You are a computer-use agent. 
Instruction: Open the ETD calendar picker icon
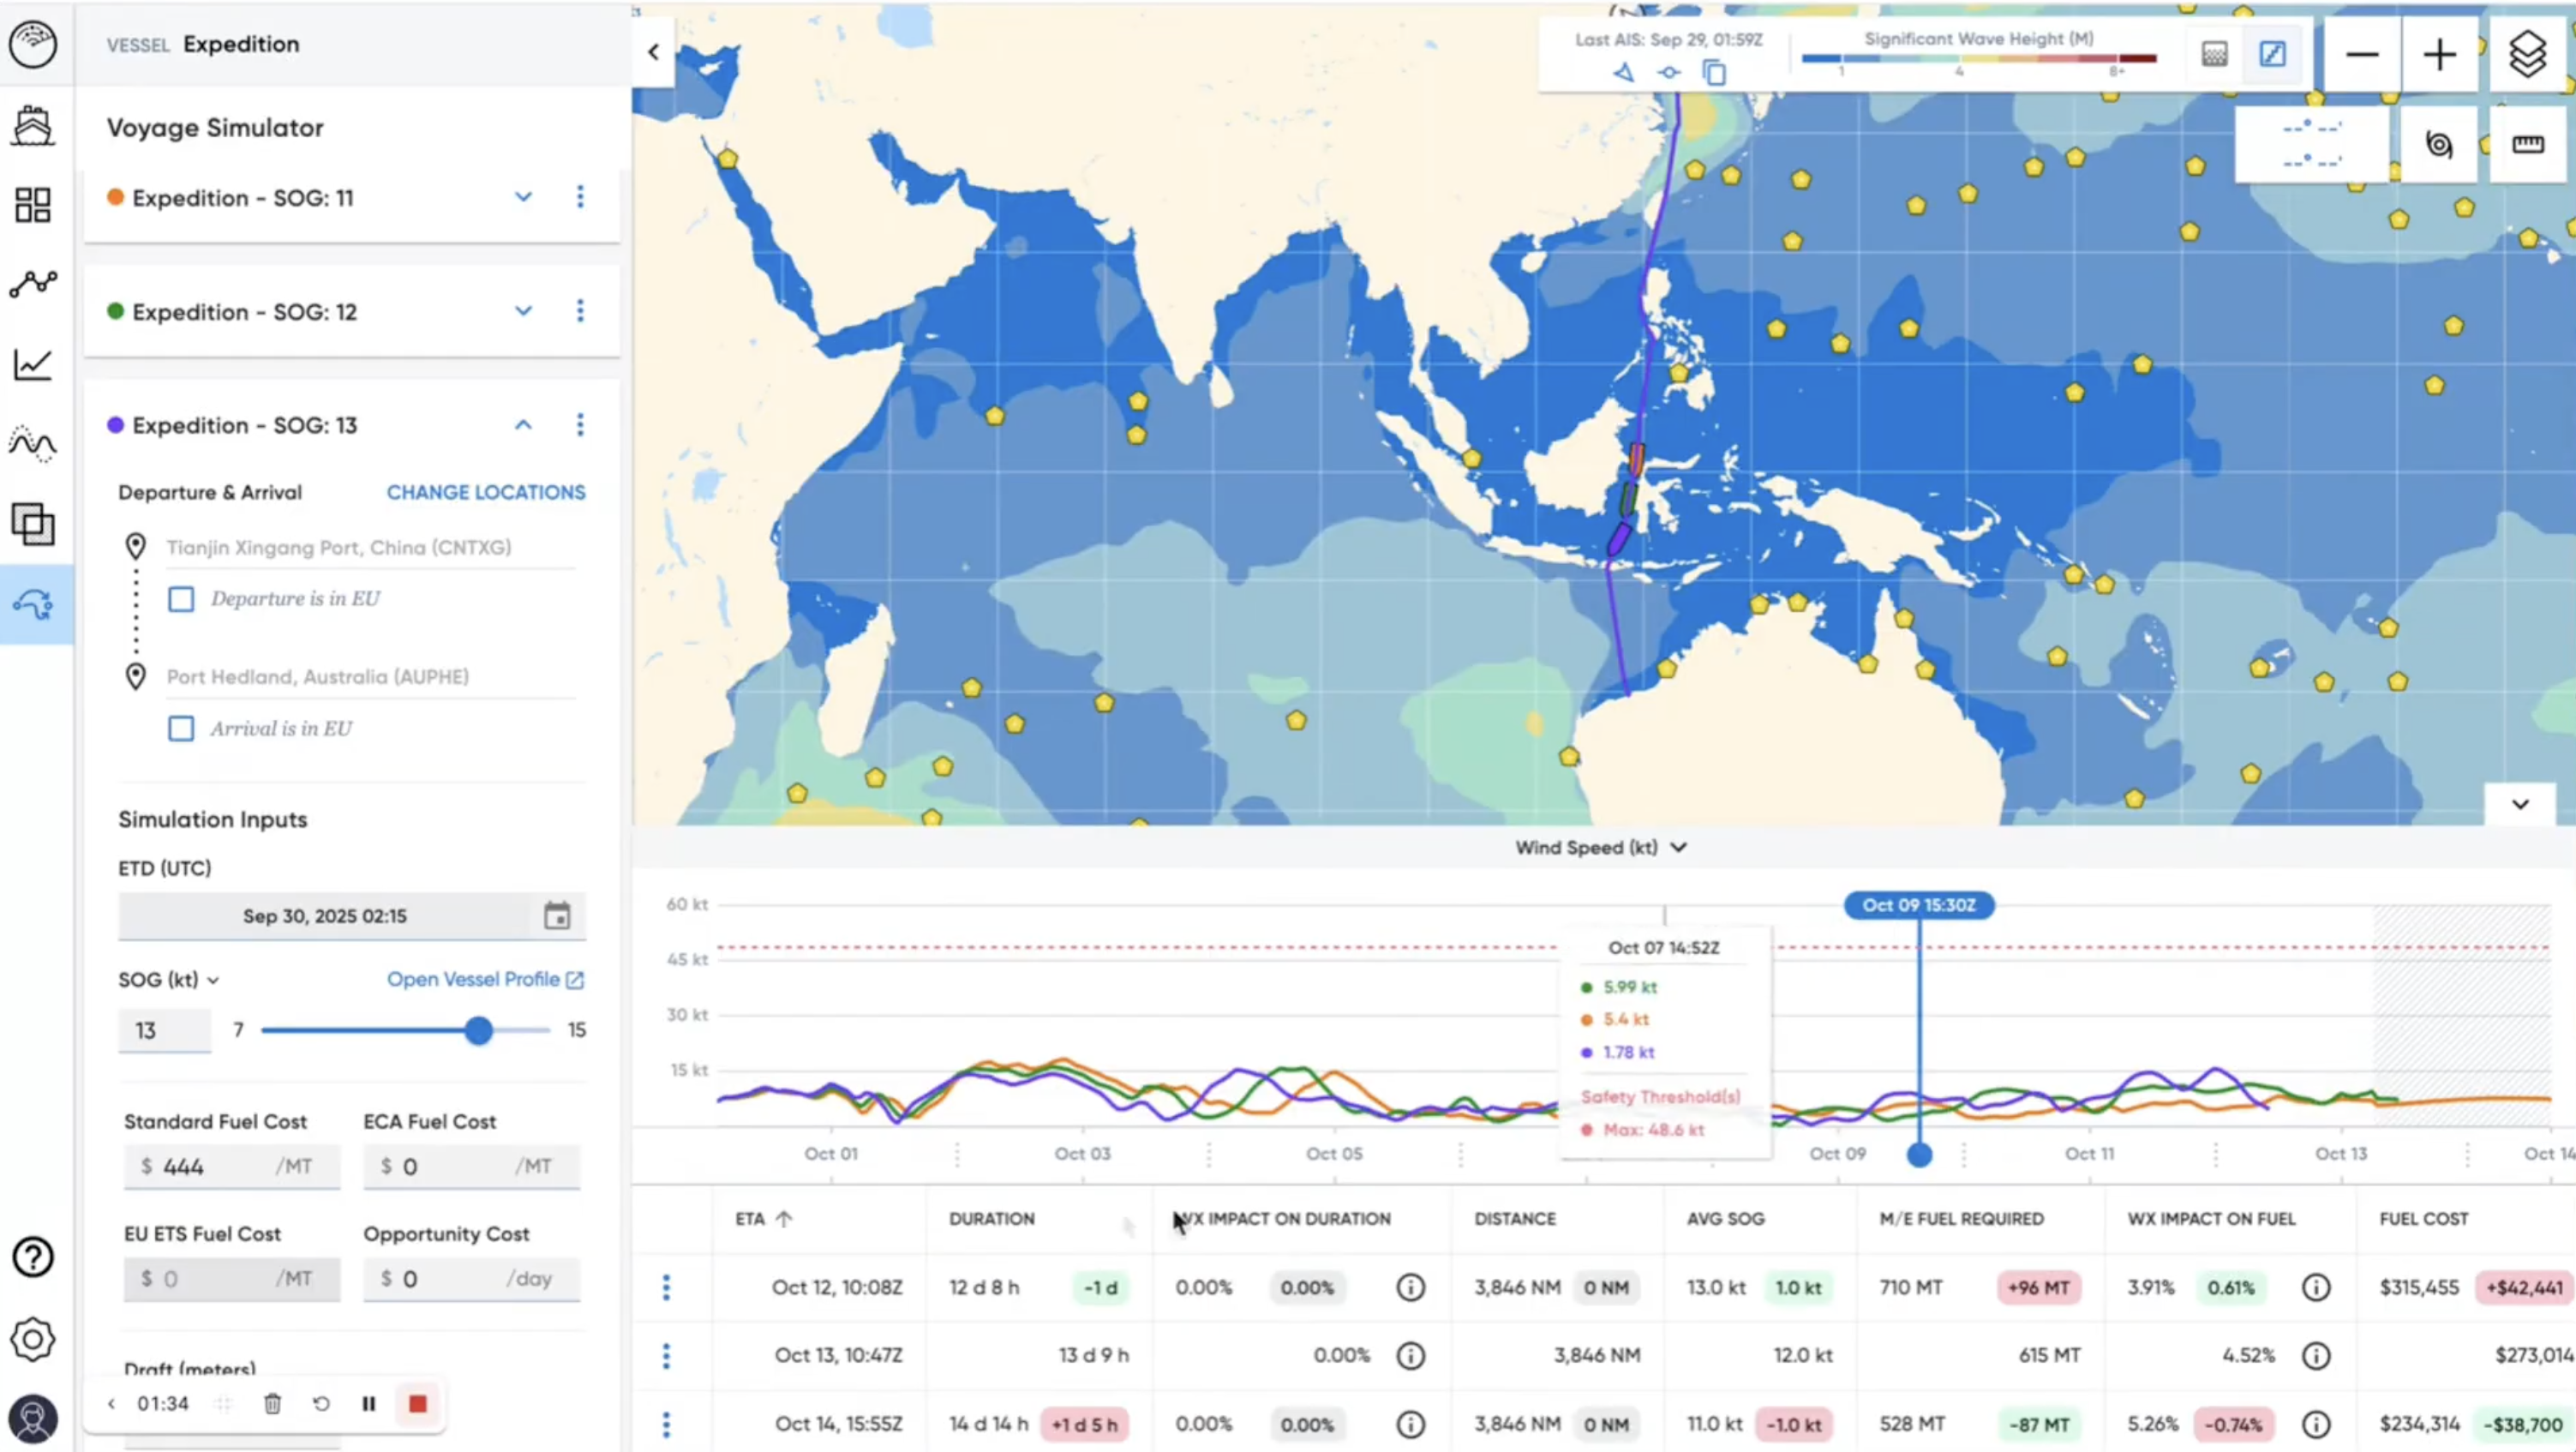[x=557, y=915]
